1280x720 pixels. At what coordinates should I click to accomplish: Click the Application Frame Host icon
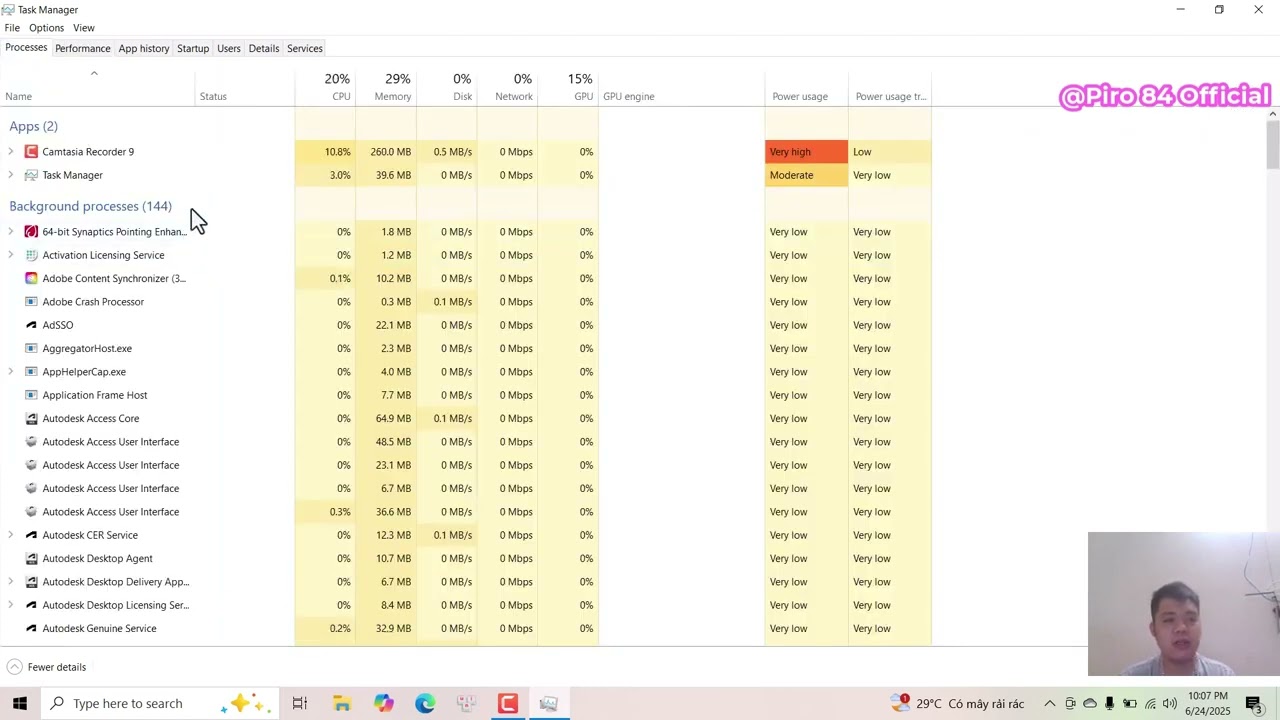point(31,395)
